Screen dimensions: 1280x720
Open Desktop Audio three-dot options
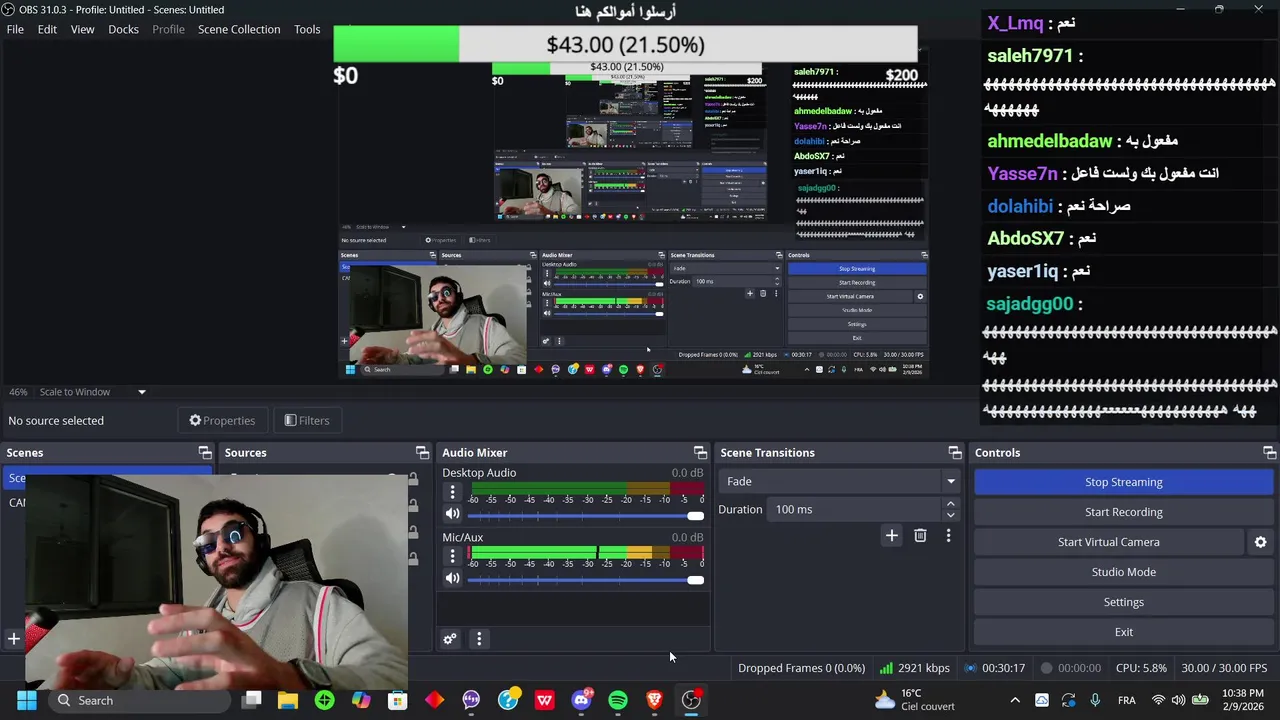[x=452, y=492]
